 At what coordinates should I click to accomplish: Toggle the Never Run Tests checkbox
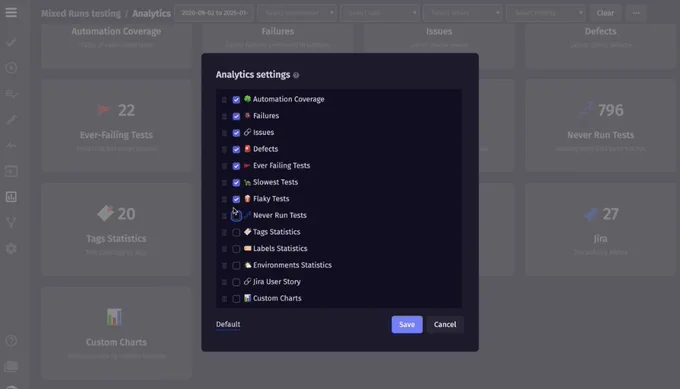(236, 216)
